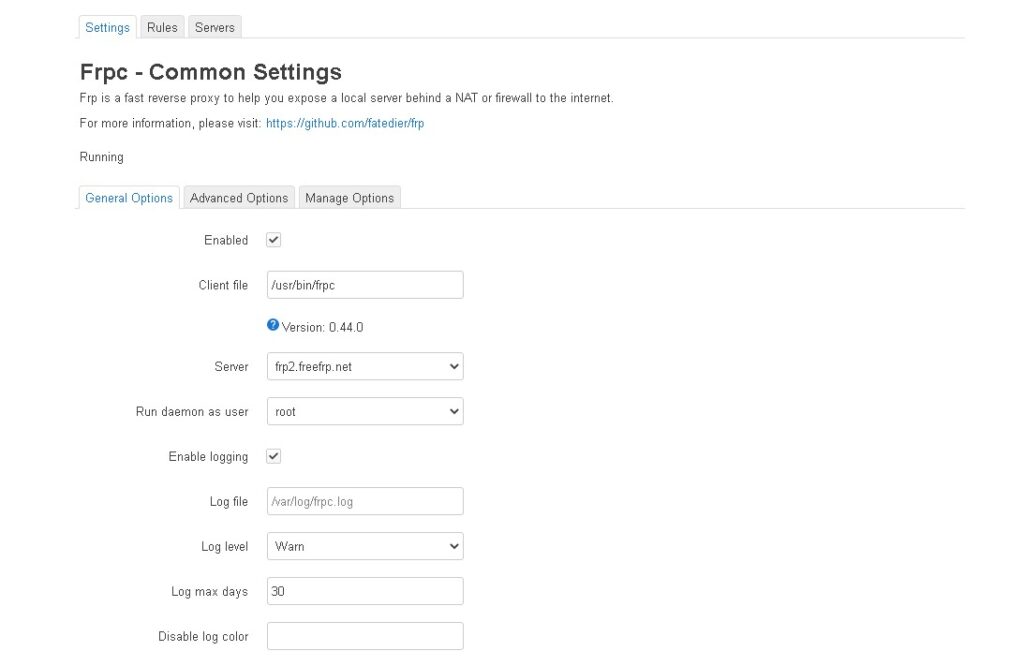
Task: Select the Settings tab
Action: (x=107, y=27)
